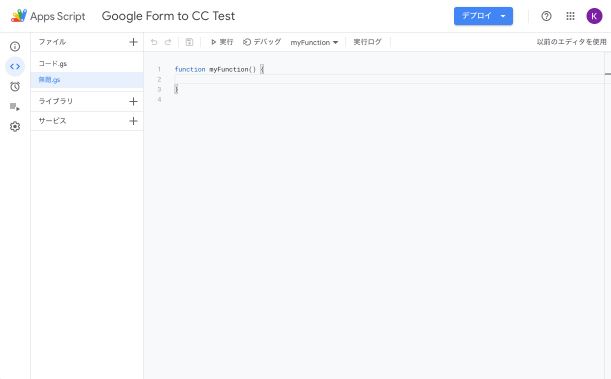Screen dimensions: 611x379
Task: Add a new file with plus icon
Action: tap(133, 42)
